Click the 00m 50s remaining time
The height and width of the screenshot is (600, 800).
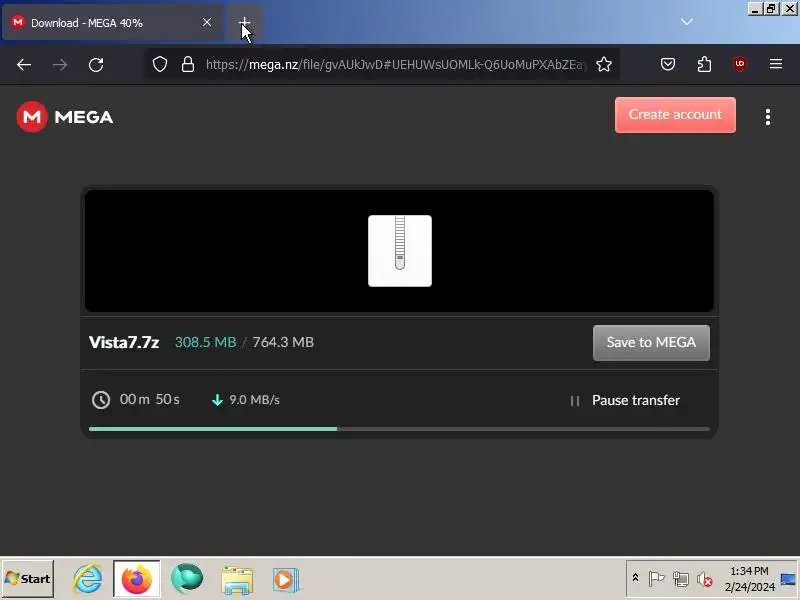[149, 399]
